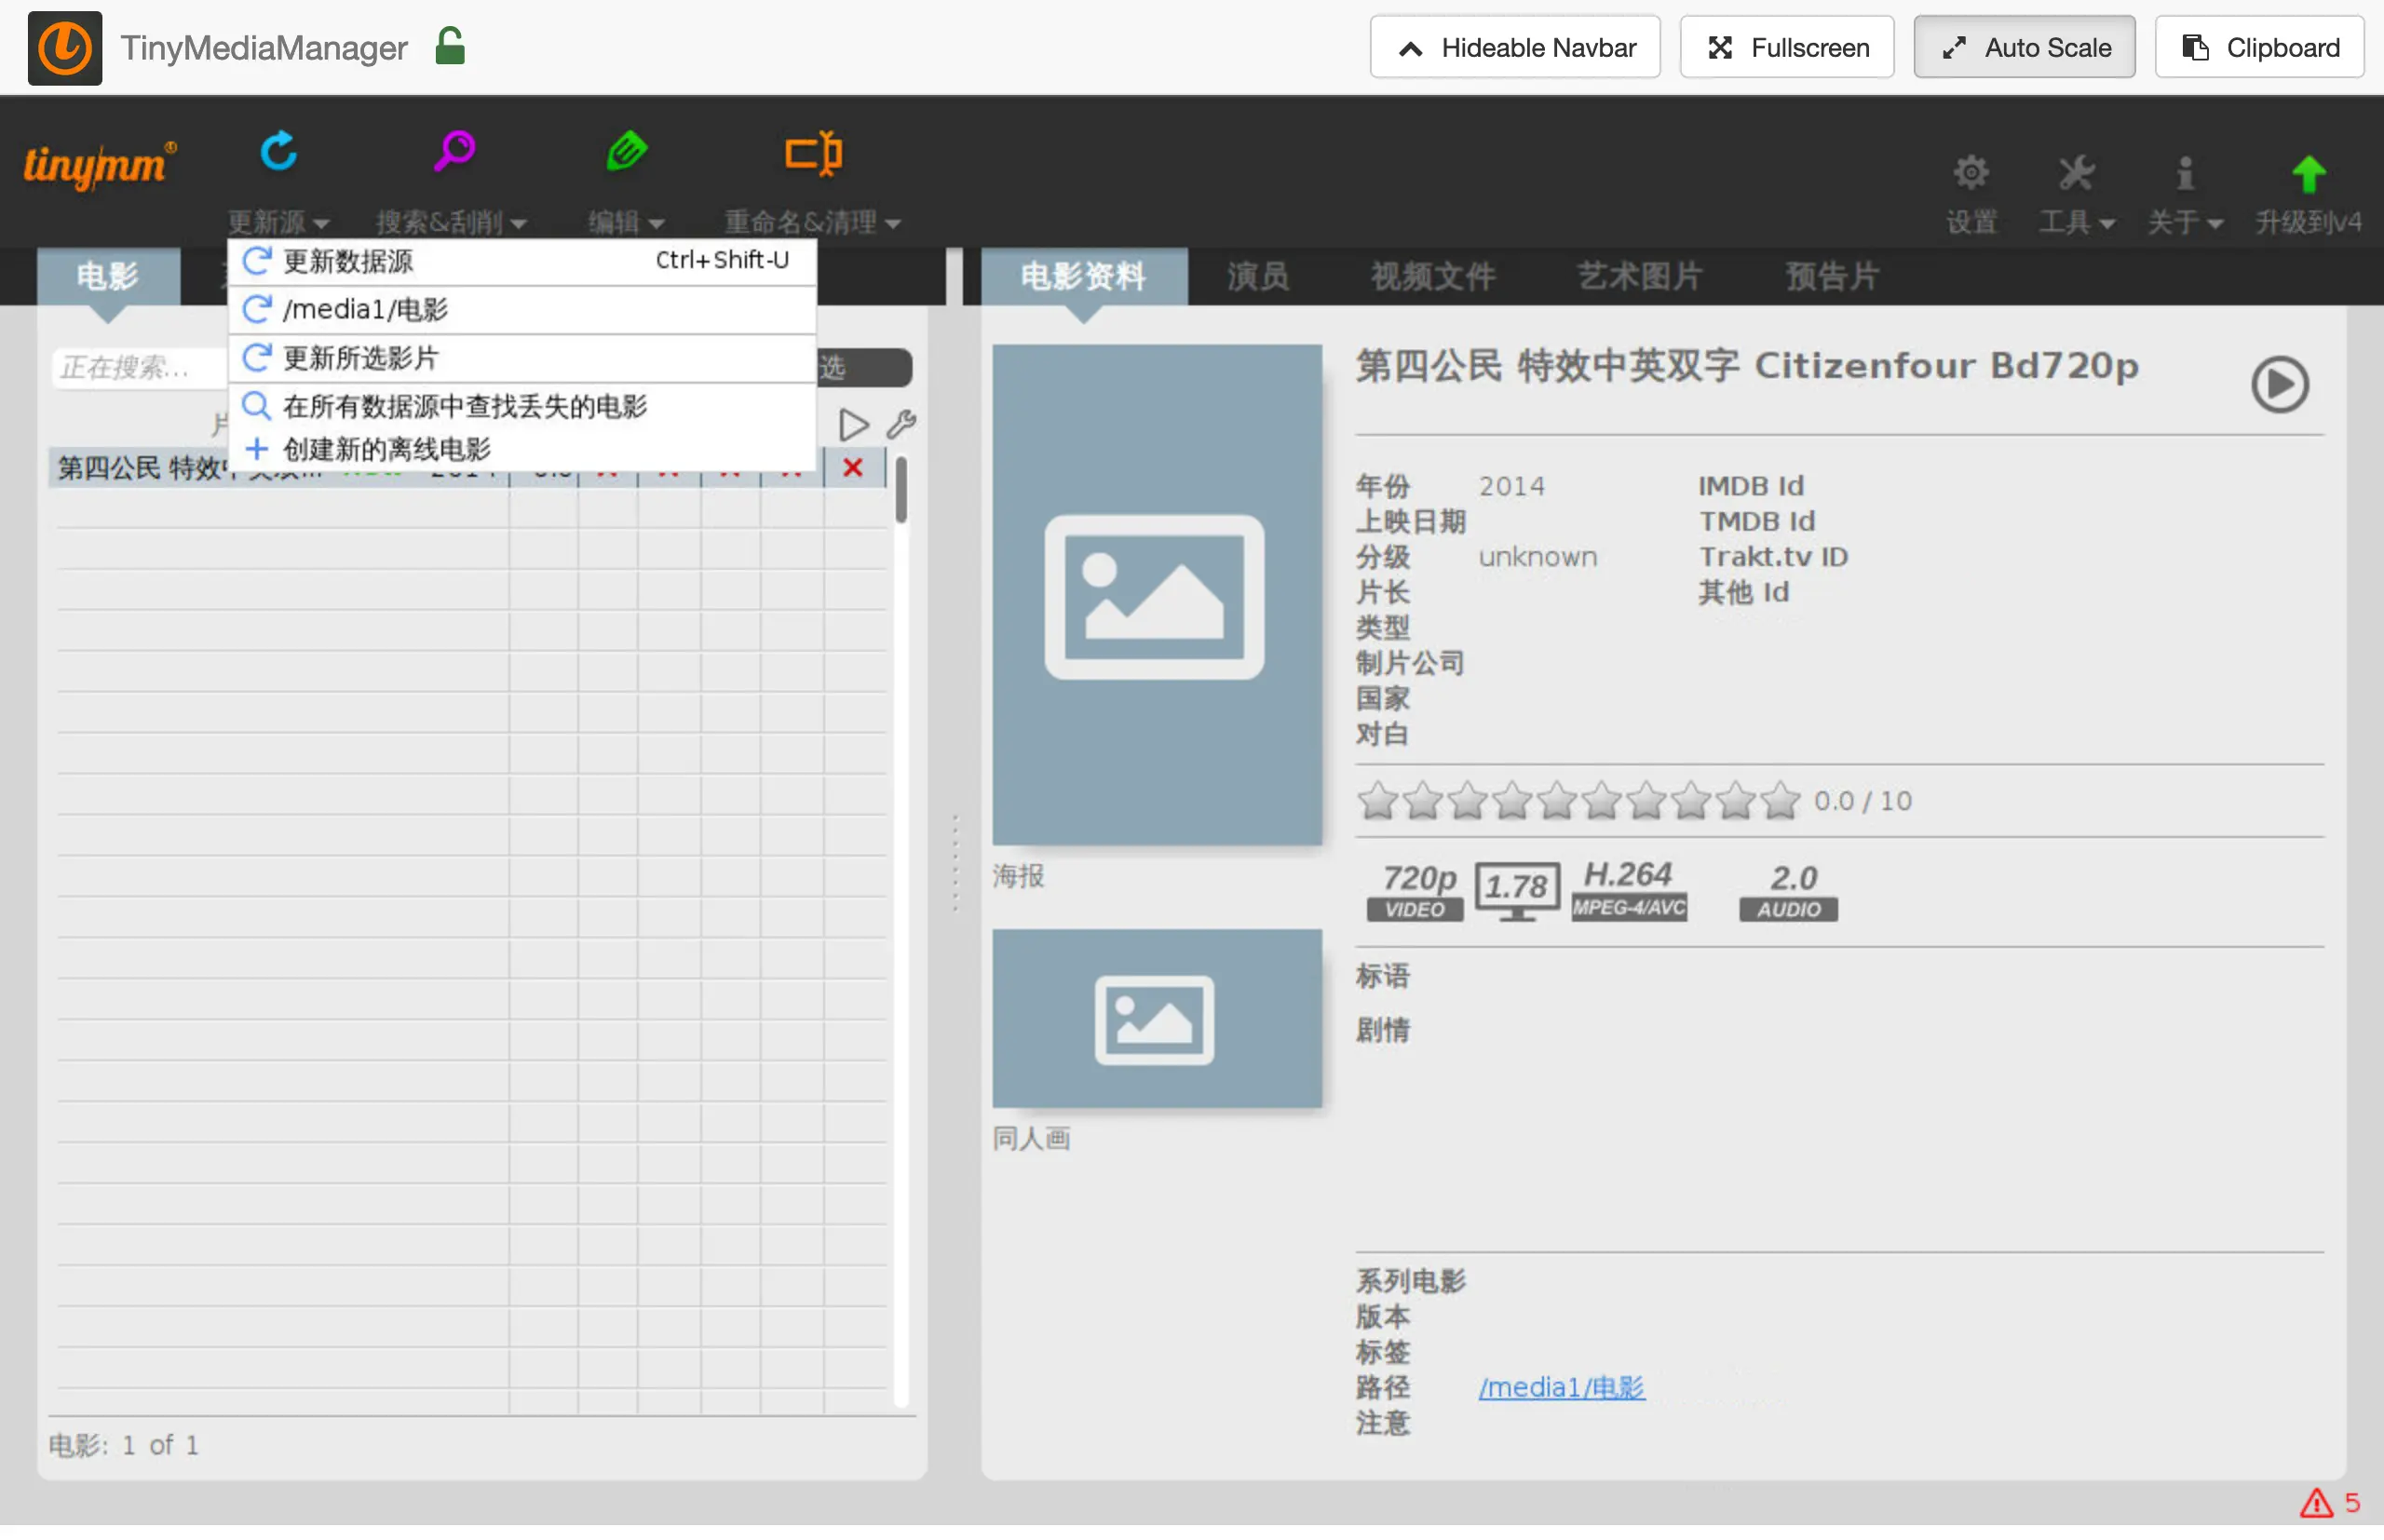This screenshot has width=2384, height=1540.
Task: Open 设置 settings gear
Action: [x=1971, y=173]
